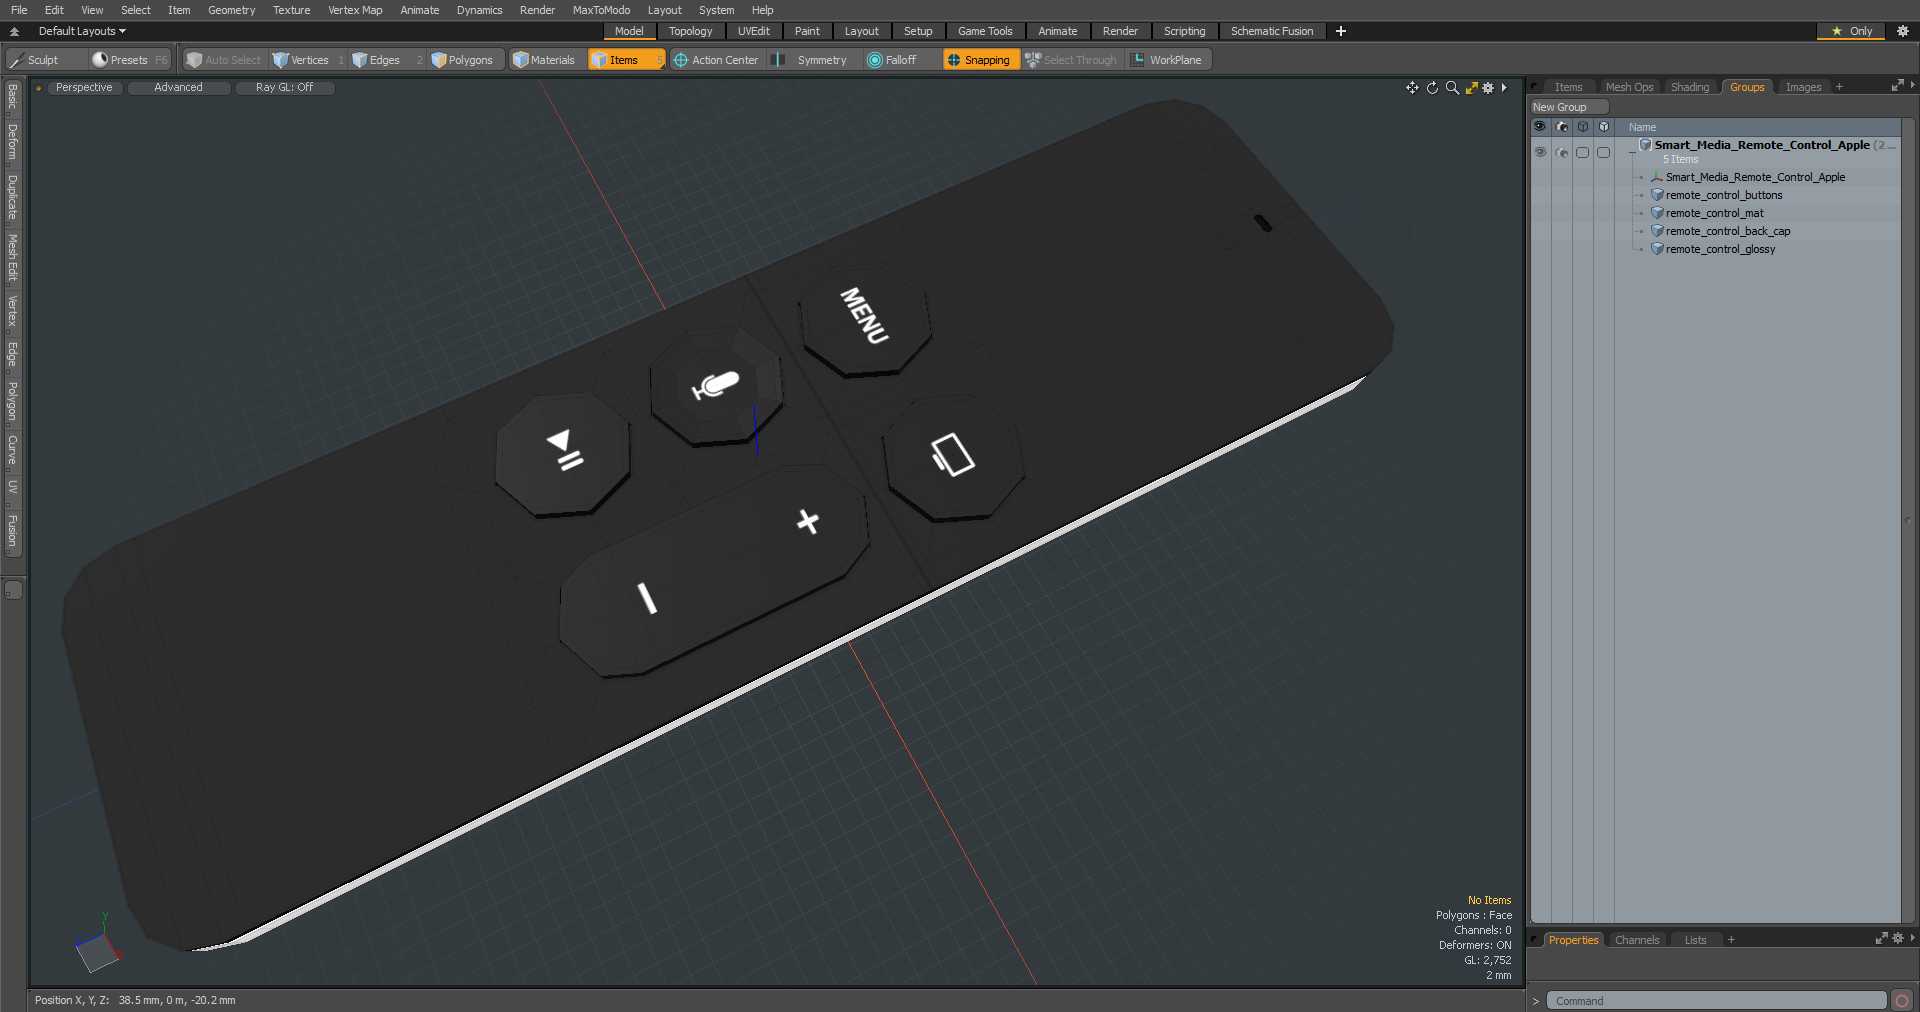Switch to Edges selection mode
The height and width of the screenshot is (1012, 1920).
coord(387,60)
